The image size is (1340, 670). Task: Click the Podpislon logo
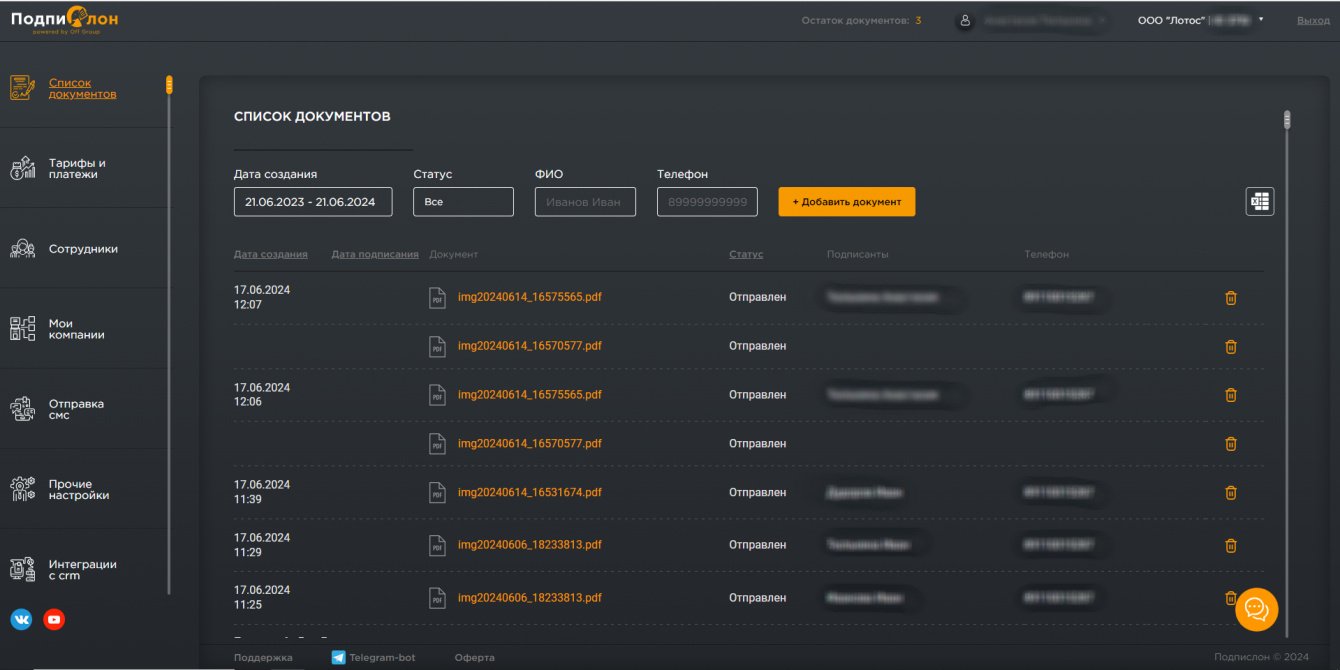pyautogui.click(x=64, y=20)
